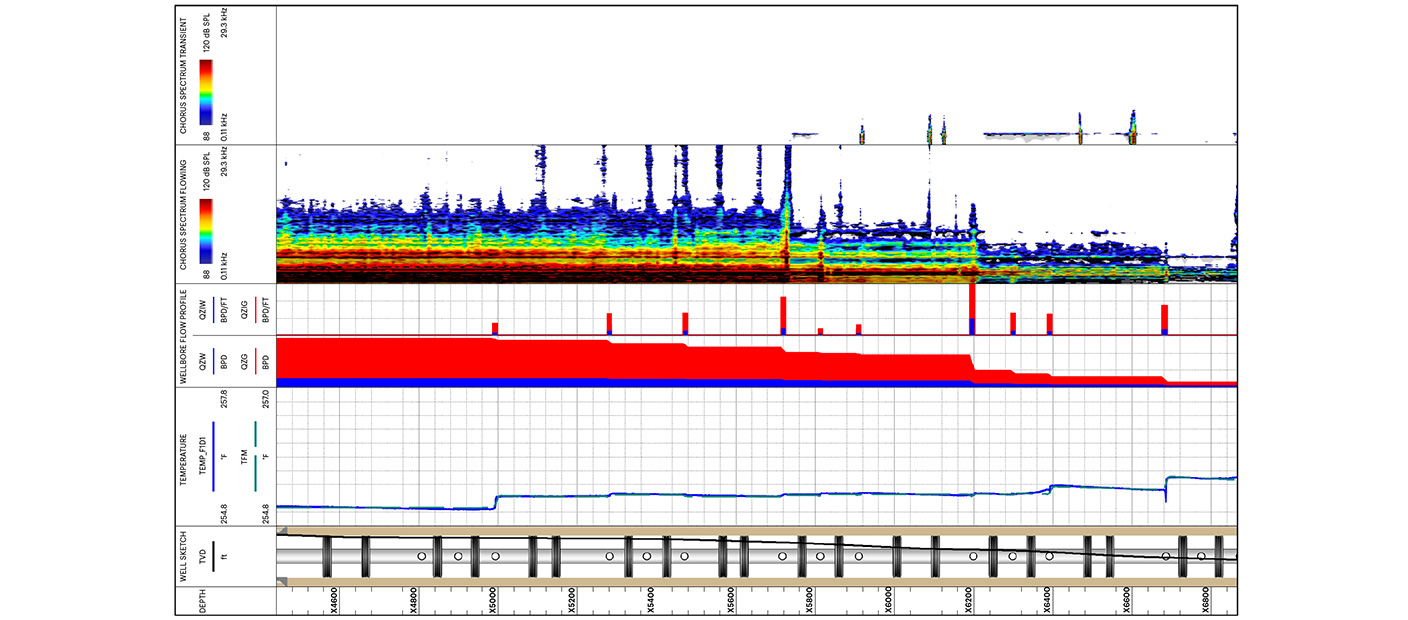
Task: Select the WELLBORE FLOW PROFILE track title
Action: click(x=184, y=337)
